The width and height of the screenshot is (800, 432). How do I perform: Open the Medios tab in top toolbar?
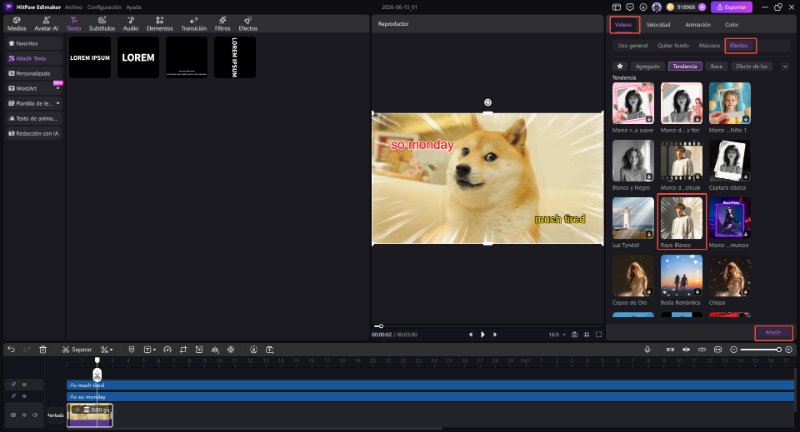pyautogui.click(x=16, y=24)
